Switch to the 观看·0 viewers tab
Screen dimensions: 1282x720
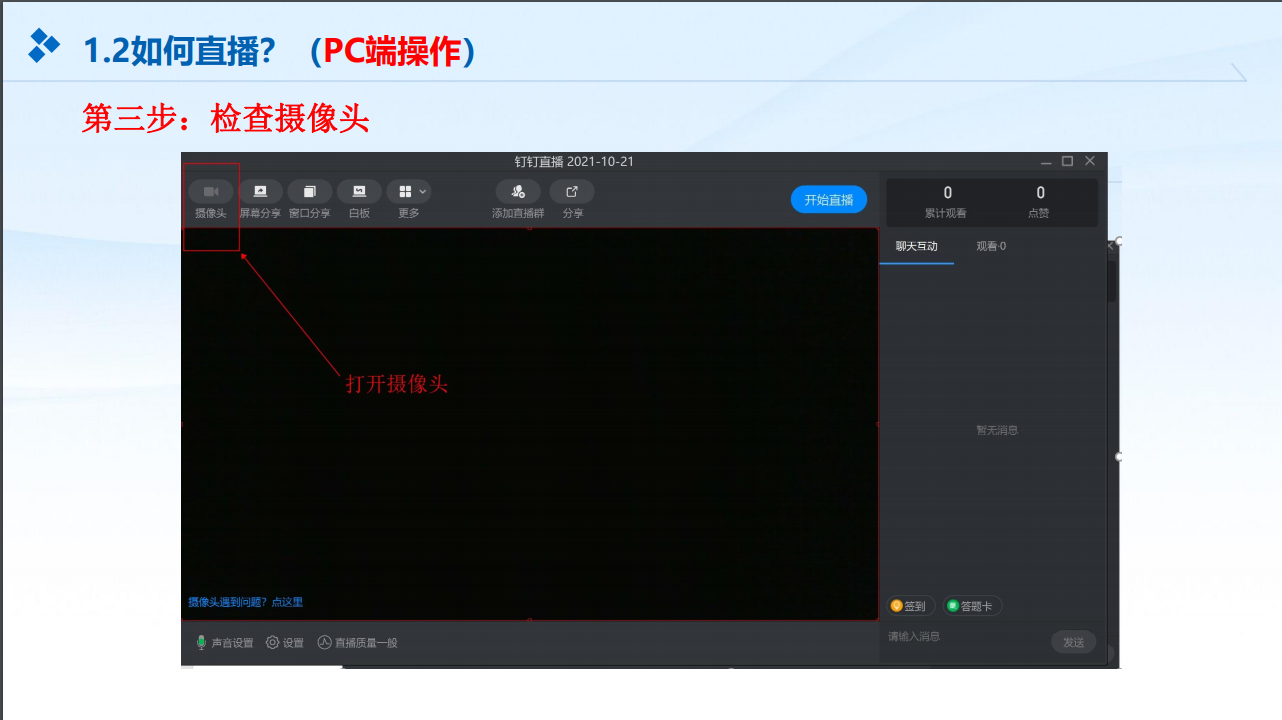(991, 246)
